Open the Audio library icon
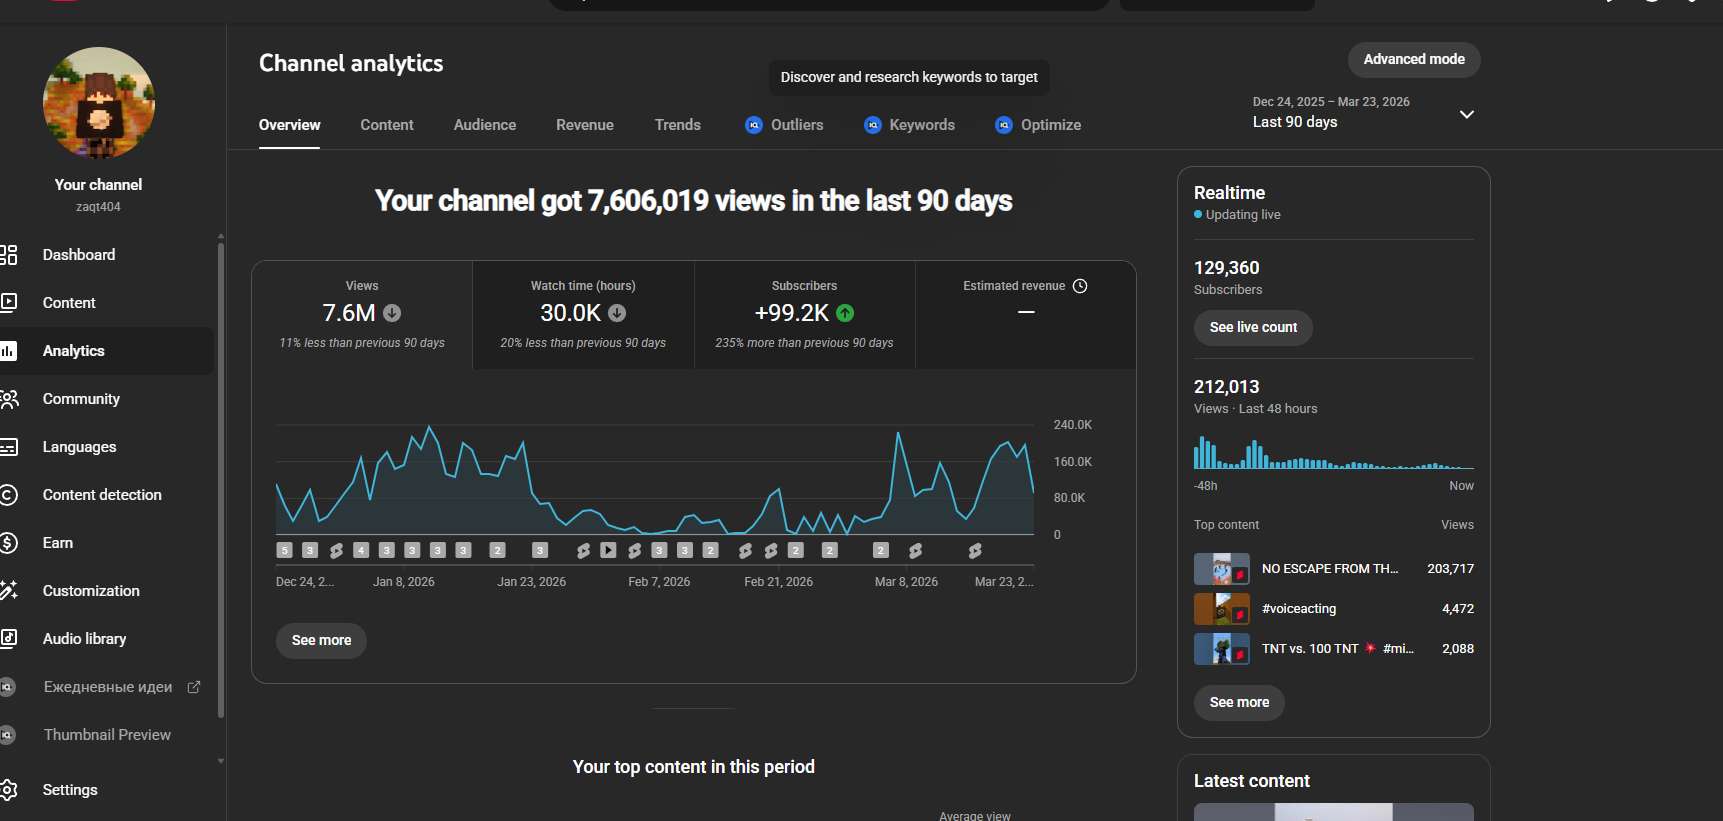 [9, 639]
